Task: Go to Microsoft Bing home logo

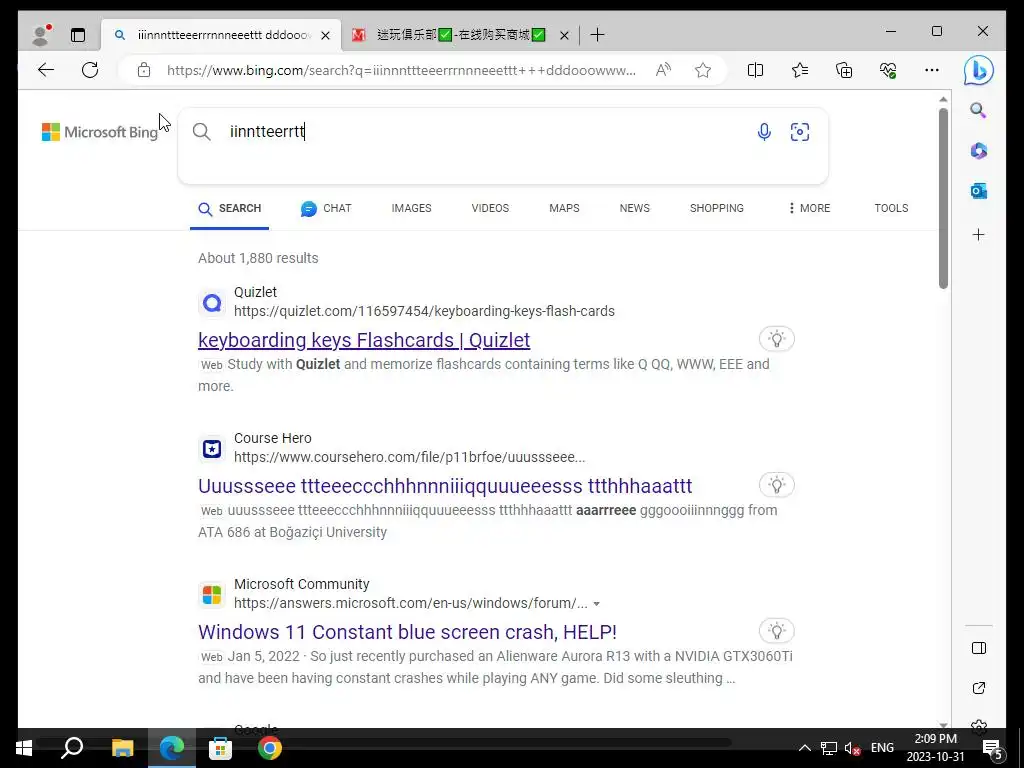Action: click(x=100, y=132)
